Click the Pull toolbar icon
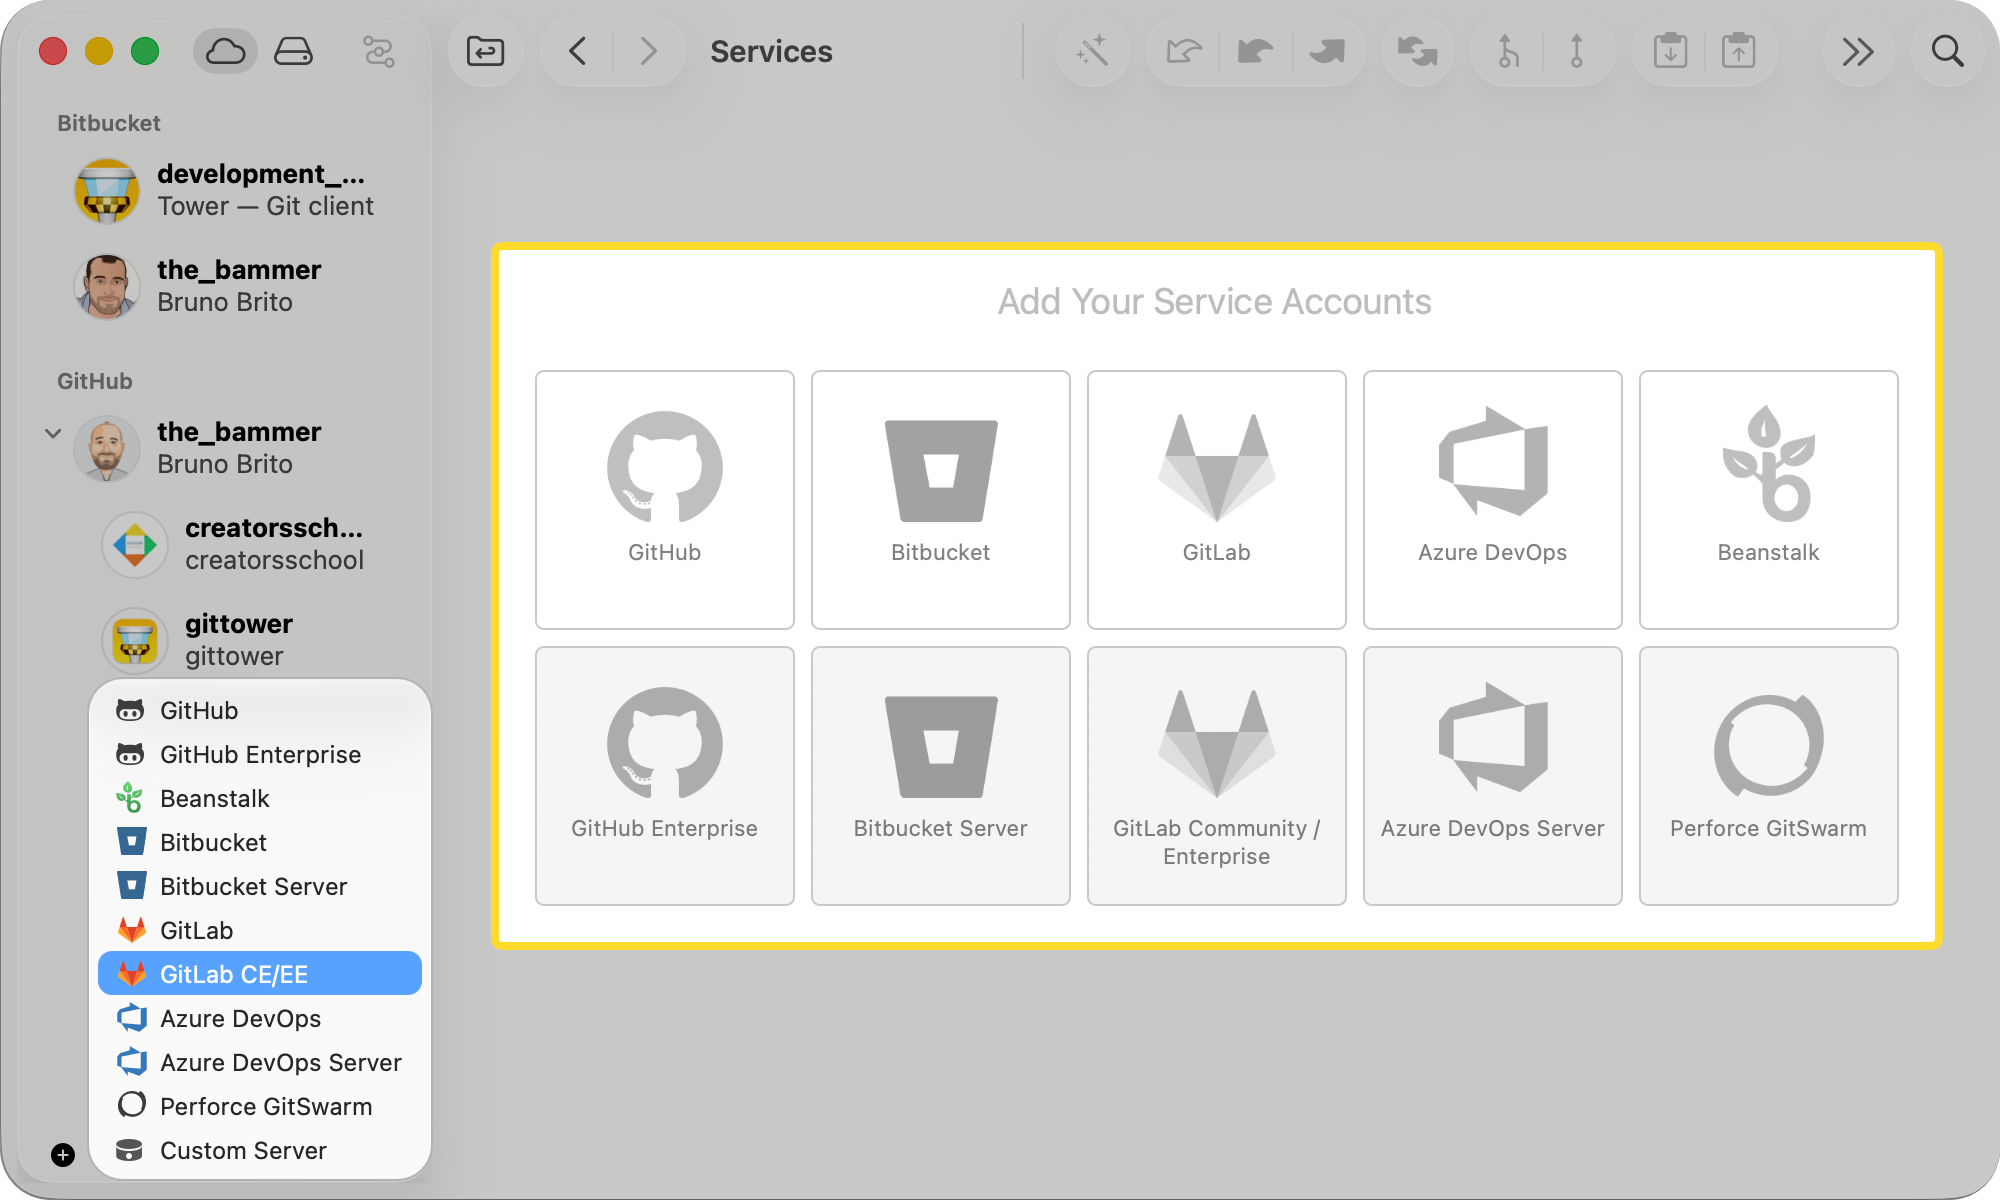Viewport: 2000px width, 1200px height. 1255,51
